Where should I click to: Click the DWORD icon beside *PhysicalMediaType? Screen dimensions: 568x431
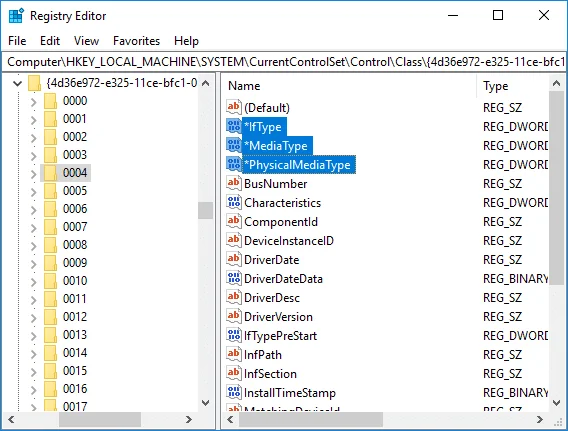pyautogui.click(x=234, y=164)
